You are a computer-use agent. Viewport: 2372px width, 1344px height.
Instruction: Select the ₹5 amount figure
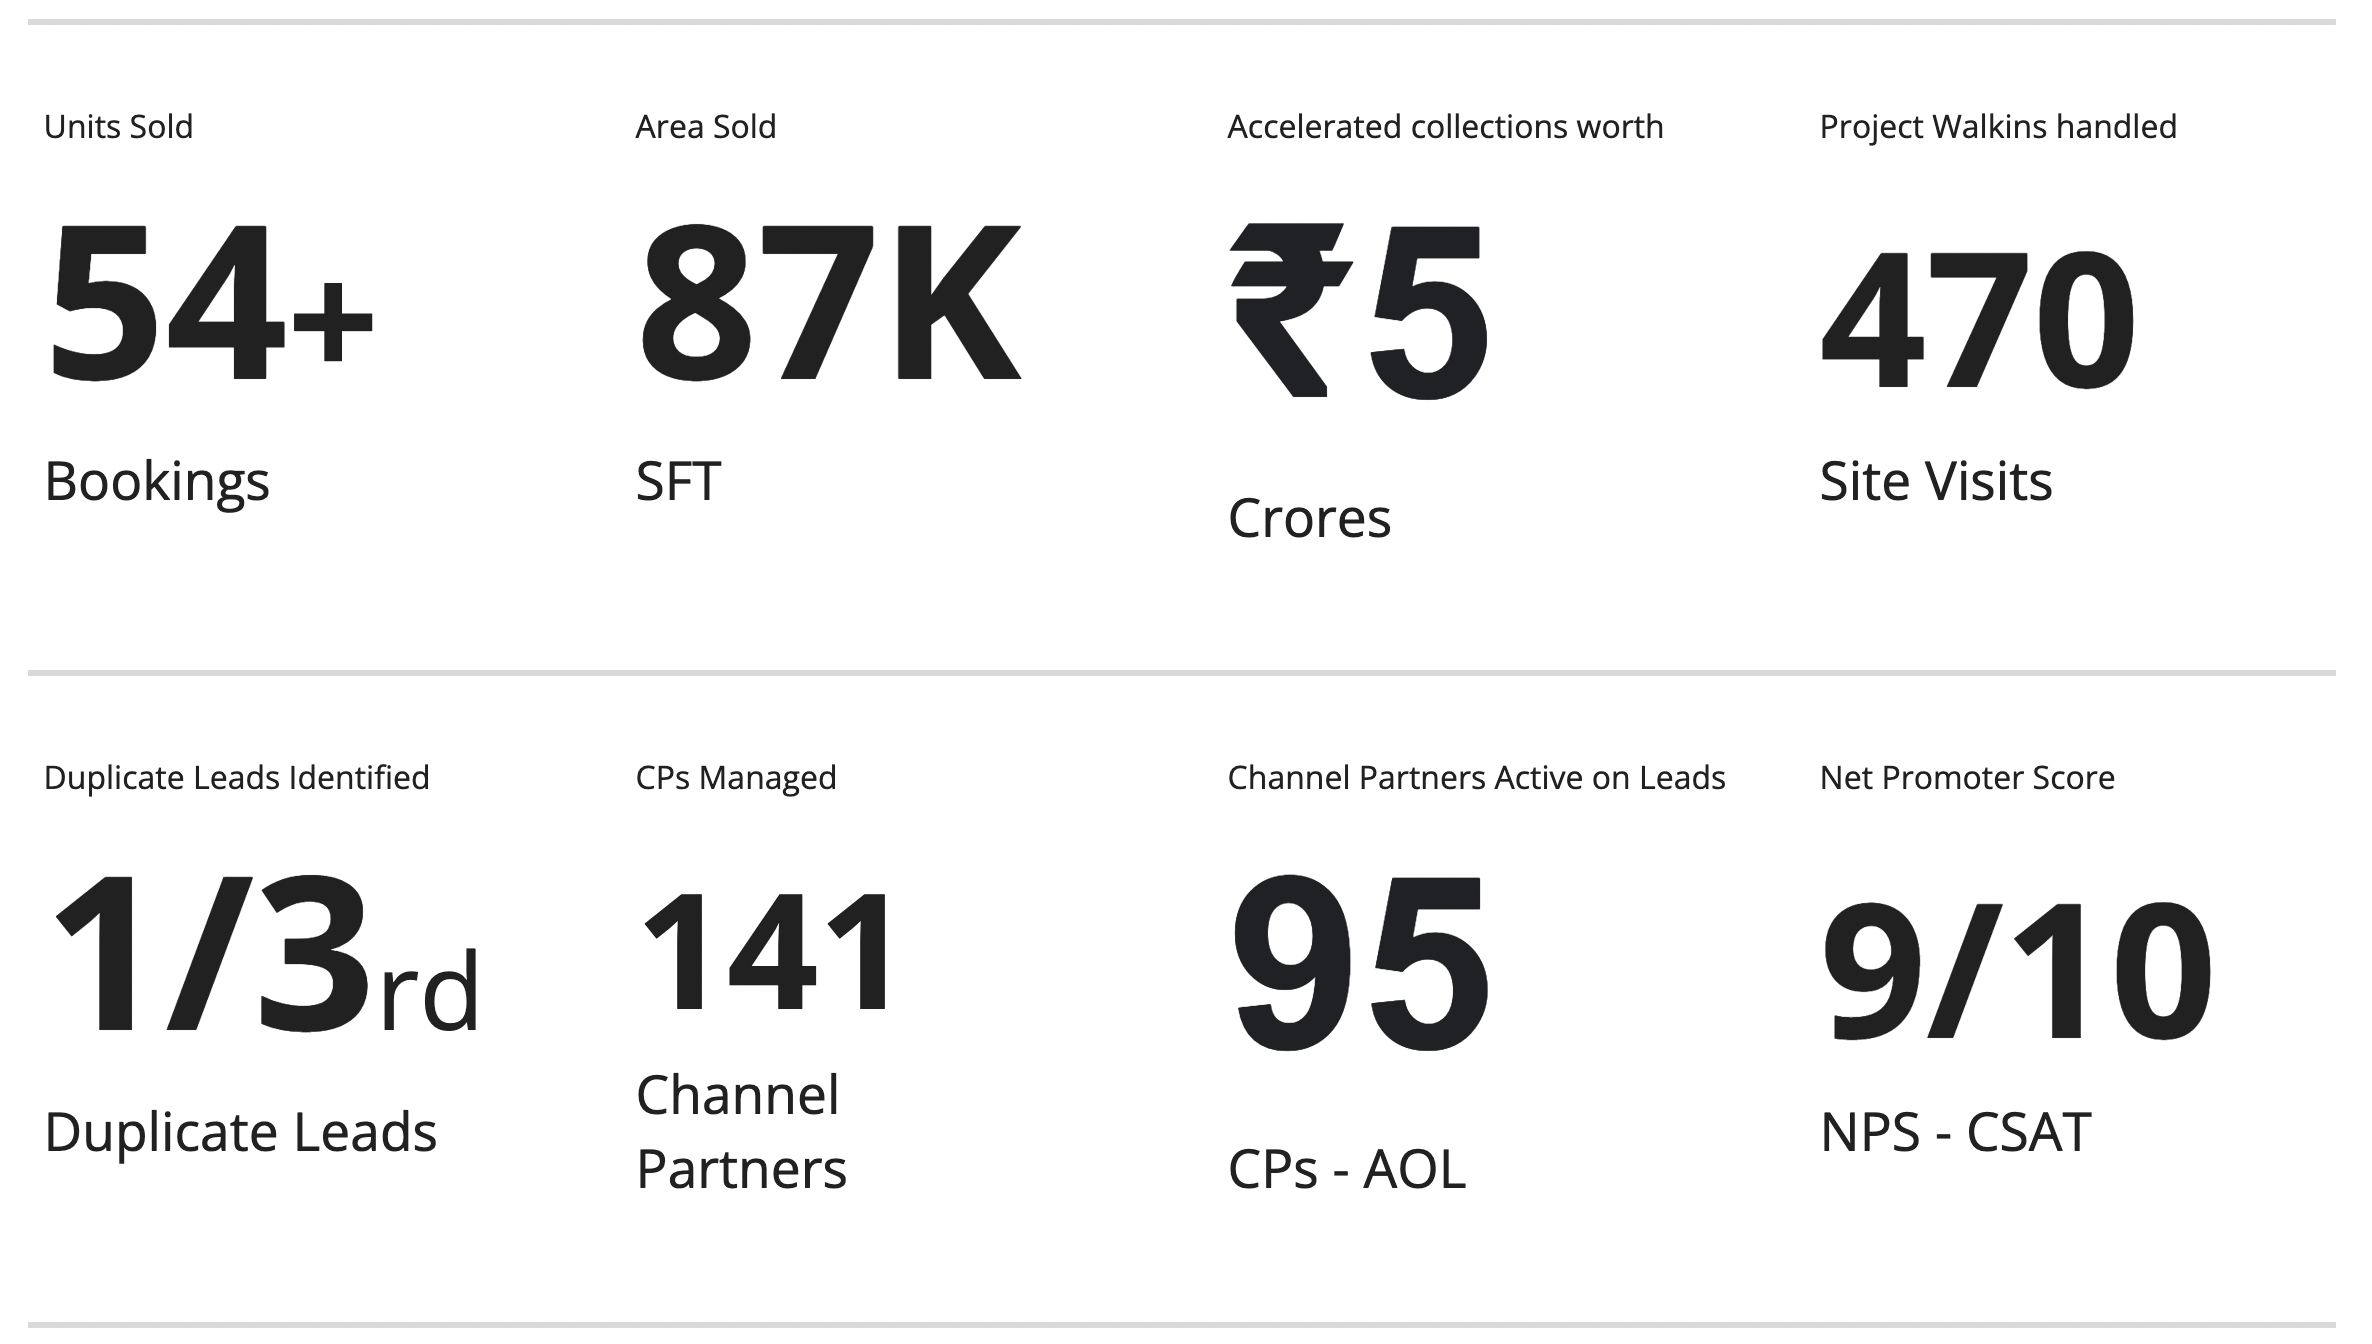coord(1359,312)
